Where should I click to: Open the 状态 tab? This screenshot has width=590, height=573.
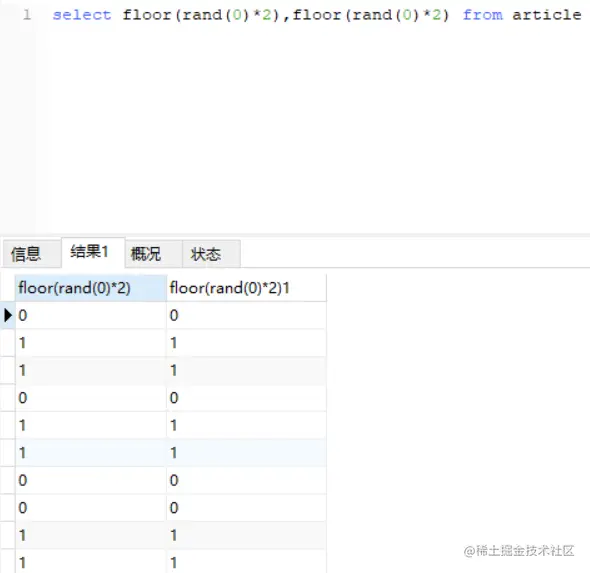point(211,254)
